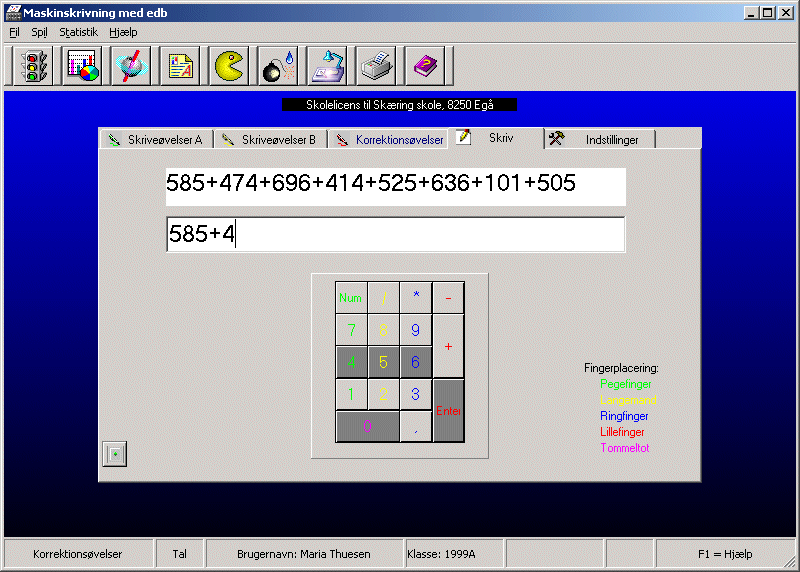
Task: Click the printer toolbar icon
Action: [376, 66]
